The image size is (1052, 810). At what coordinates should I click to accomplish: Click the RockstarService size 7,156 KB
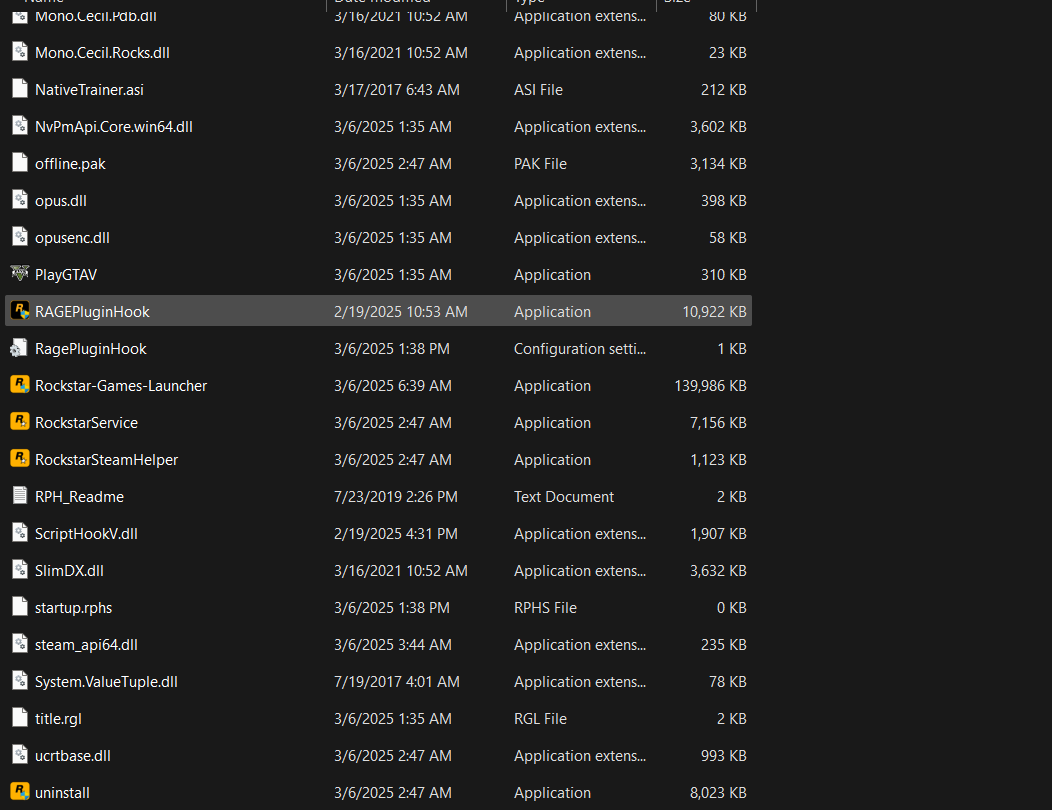pos(718,423)
